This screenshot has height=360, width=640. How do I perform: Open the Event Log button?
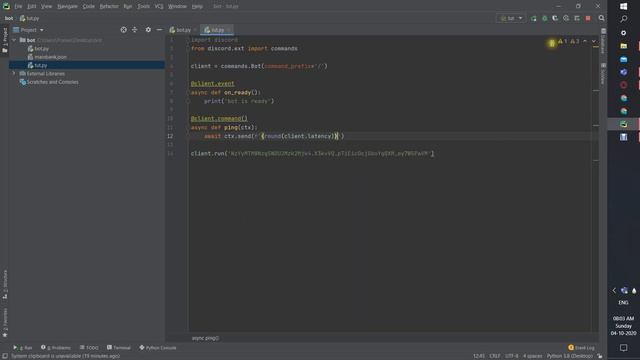coord(582,348)
